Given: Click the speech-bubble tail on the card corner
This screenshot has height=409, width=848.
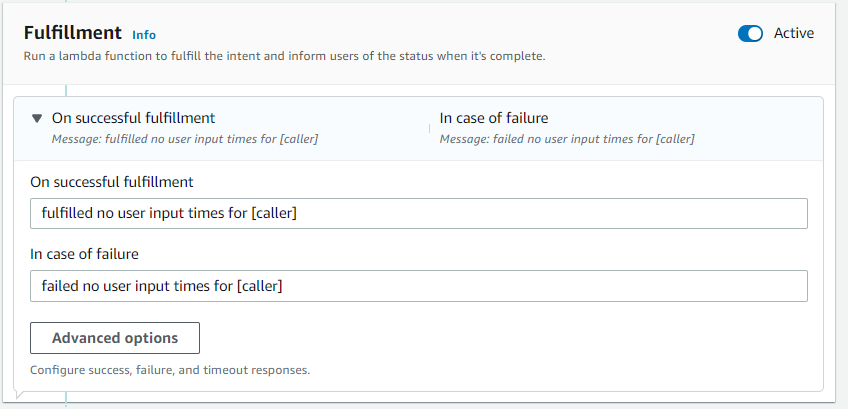Looking at the screenshot, I should tap(19, 394).
